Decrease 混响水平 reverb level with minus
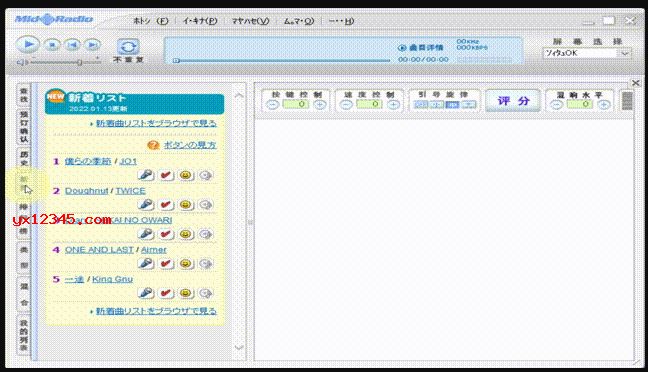This screenshot has height=372, width=648. [x=557, y=105]
